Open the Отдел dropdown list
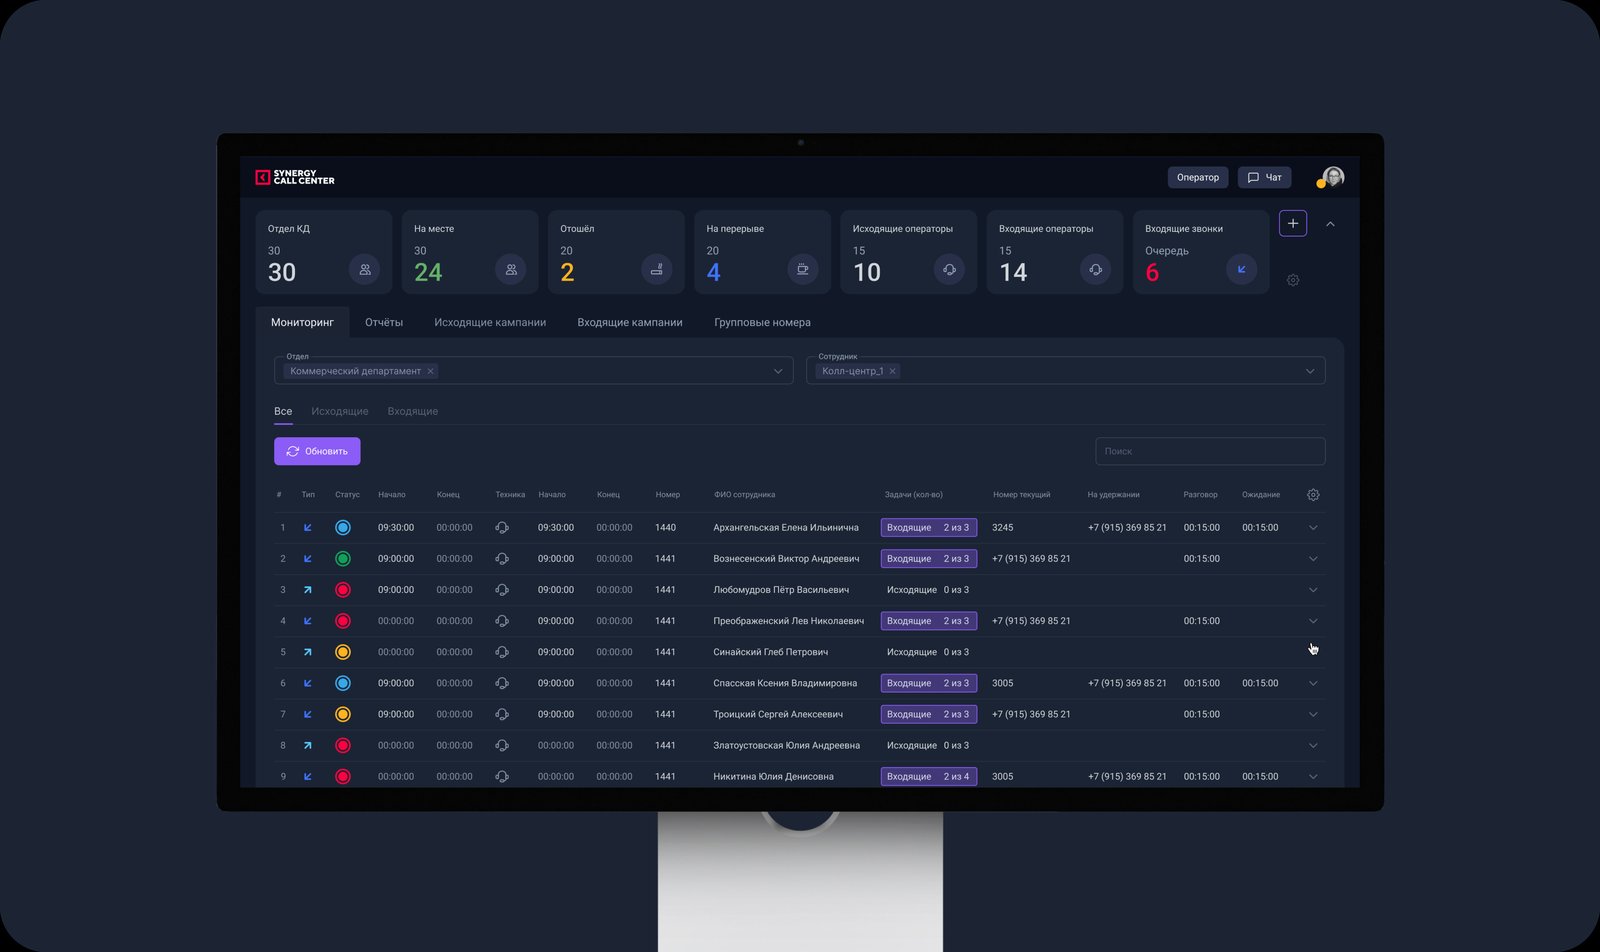The width and height of the screenshot is (1600, 952). (x=778, y=371)
